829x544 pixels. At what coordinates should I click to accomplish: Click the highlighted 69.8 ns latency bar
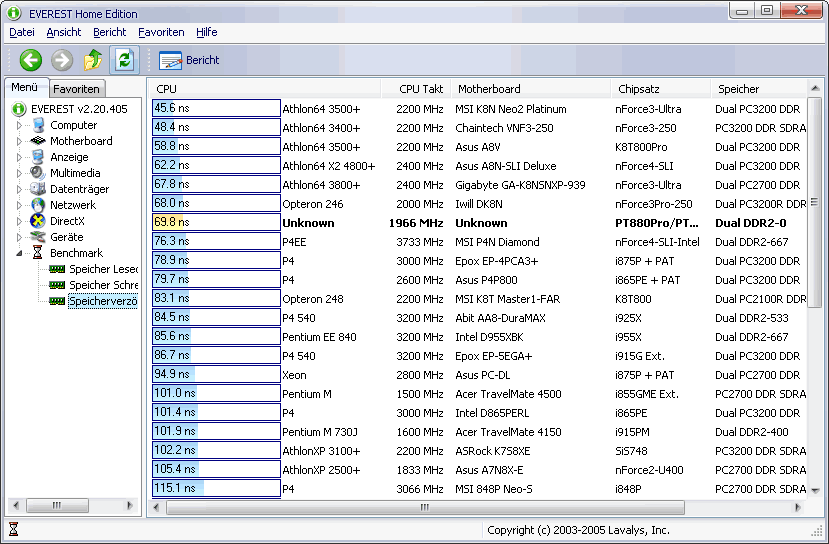coord(216,222)
